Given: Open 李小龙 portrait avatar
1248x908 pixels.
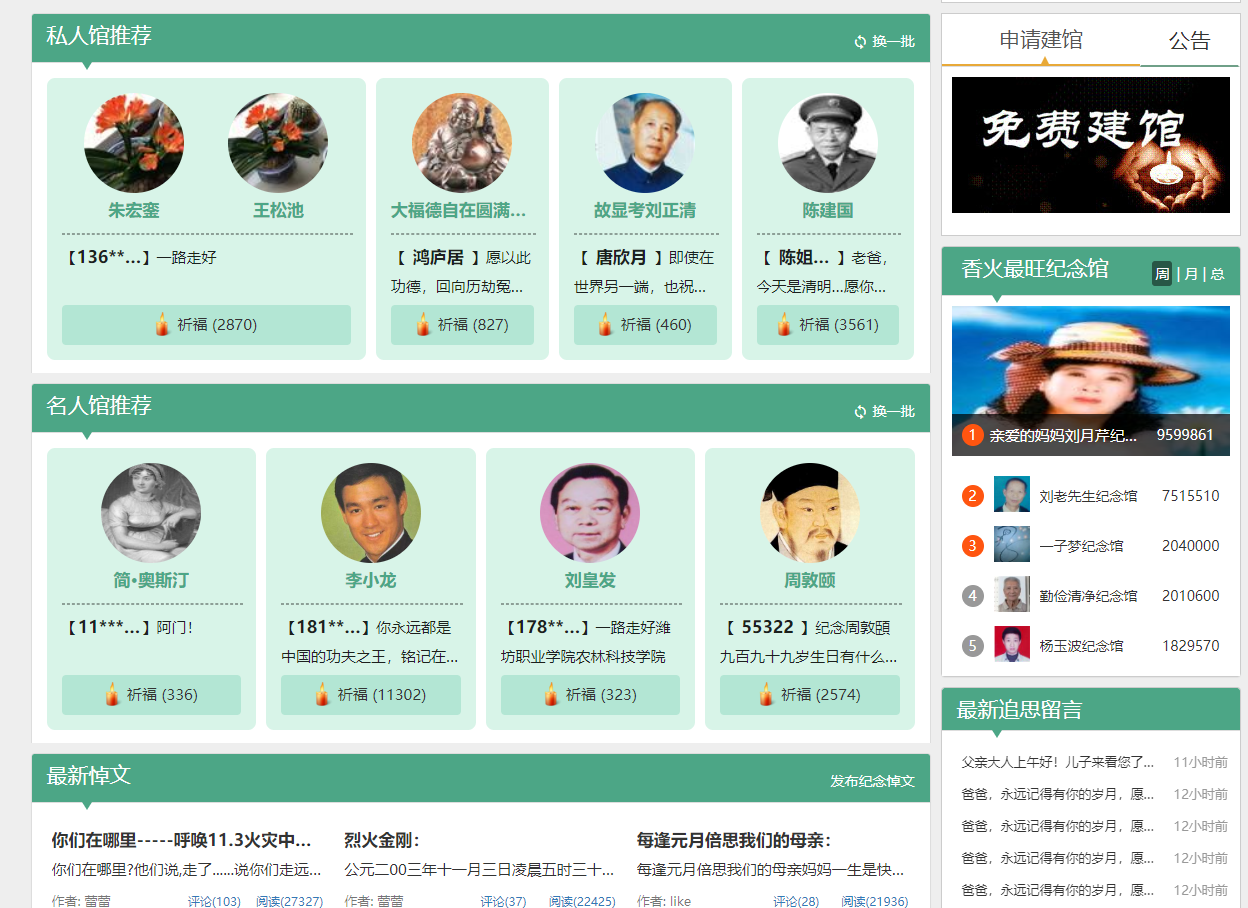Looking at the screenshot, I should tap(371, 513).
